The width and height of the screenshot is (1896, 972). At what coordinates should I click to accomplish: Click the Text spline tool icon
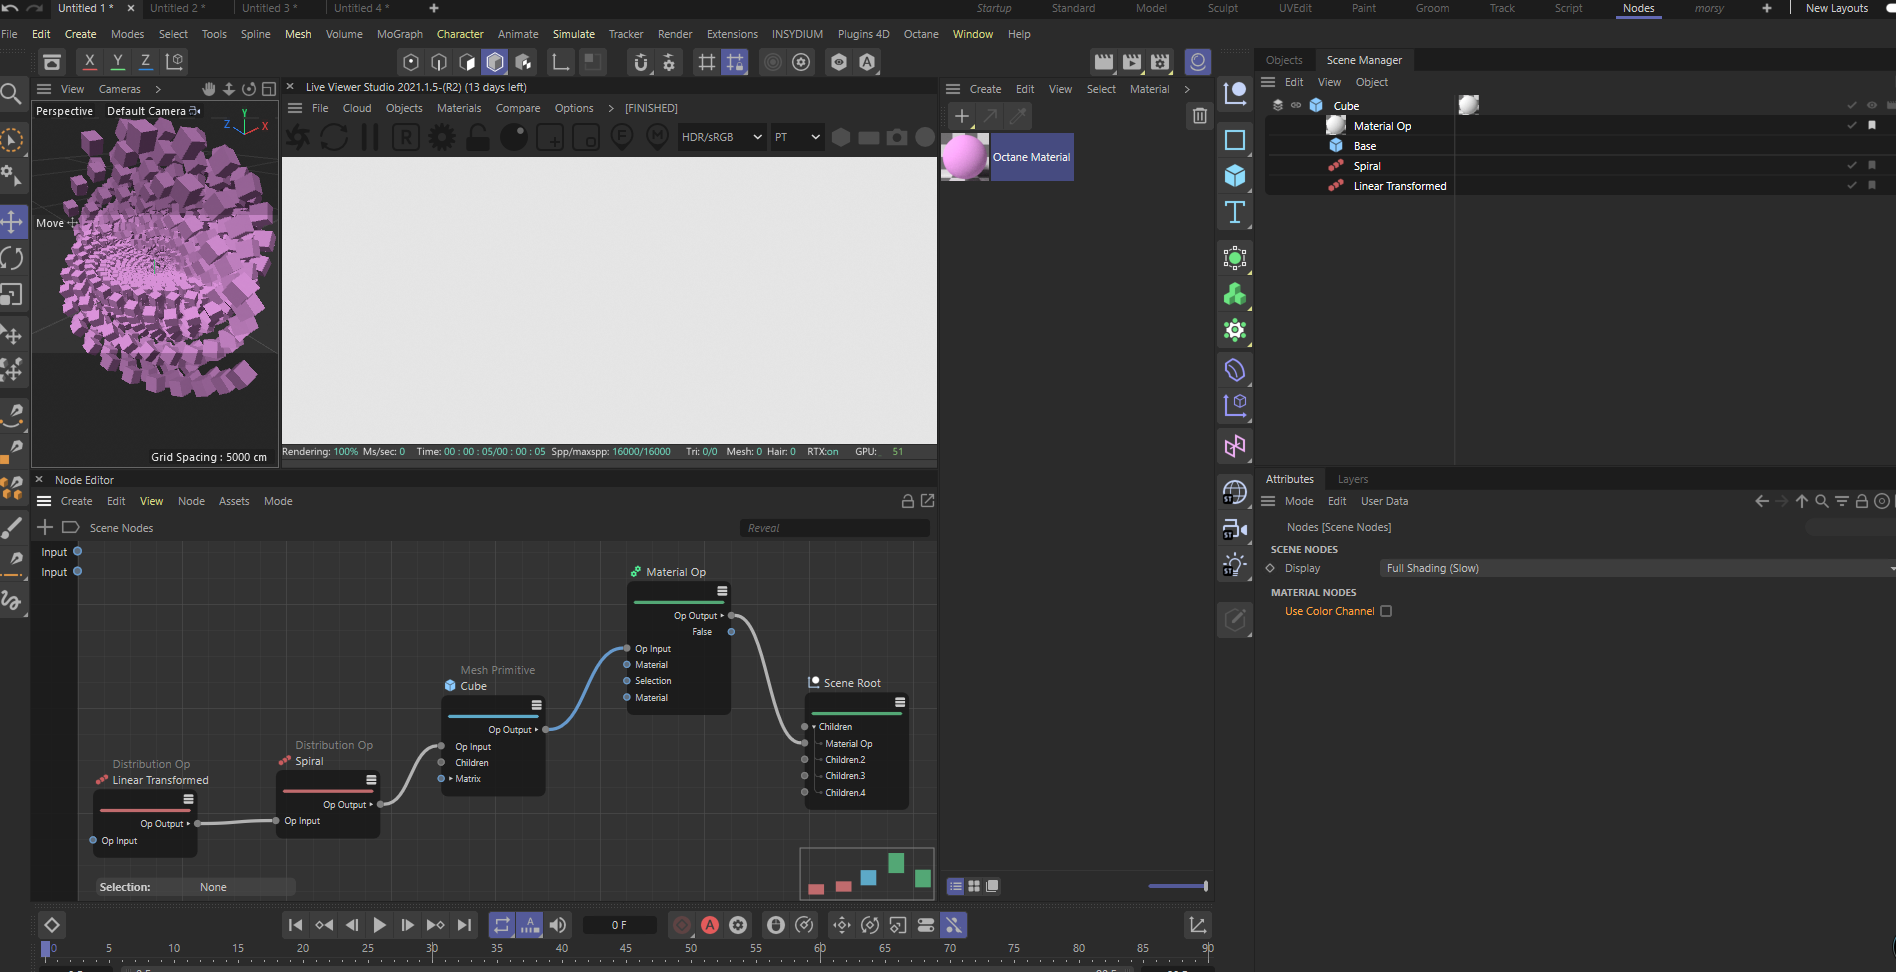point(1235,212)
